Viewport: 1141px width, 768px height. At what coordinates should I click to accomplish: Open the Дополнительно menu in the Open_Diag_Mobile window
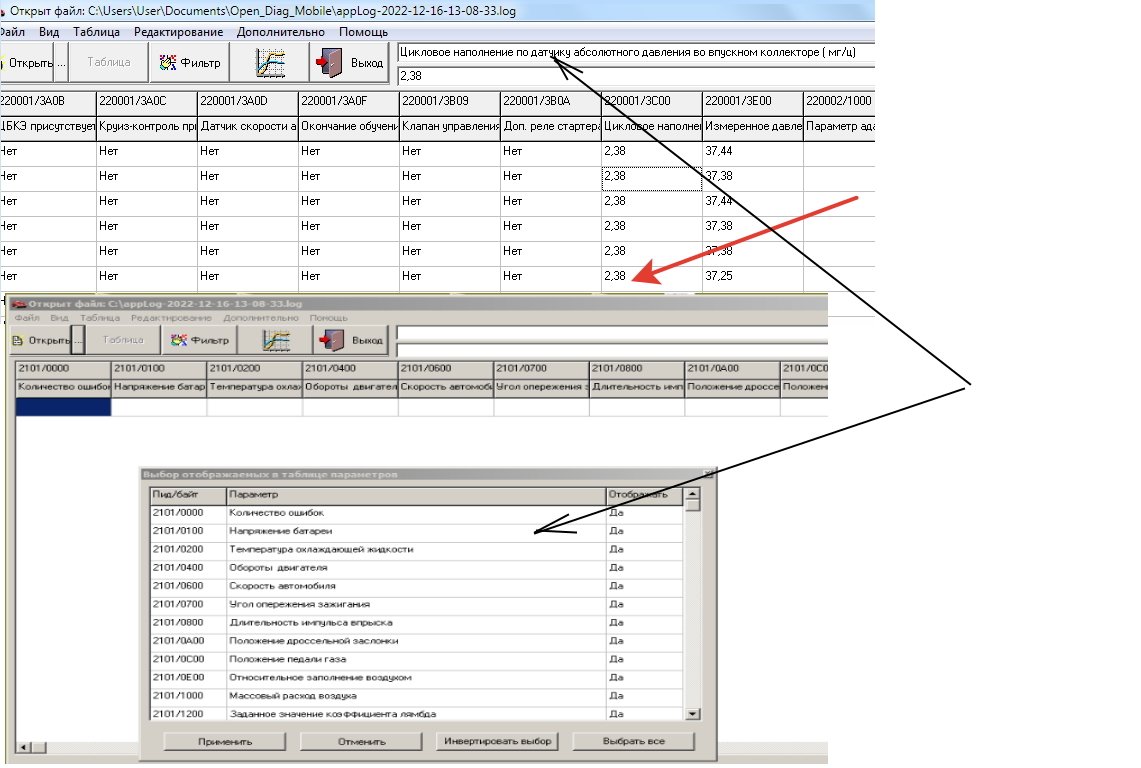pyautogui.click(x=281, y=32)
